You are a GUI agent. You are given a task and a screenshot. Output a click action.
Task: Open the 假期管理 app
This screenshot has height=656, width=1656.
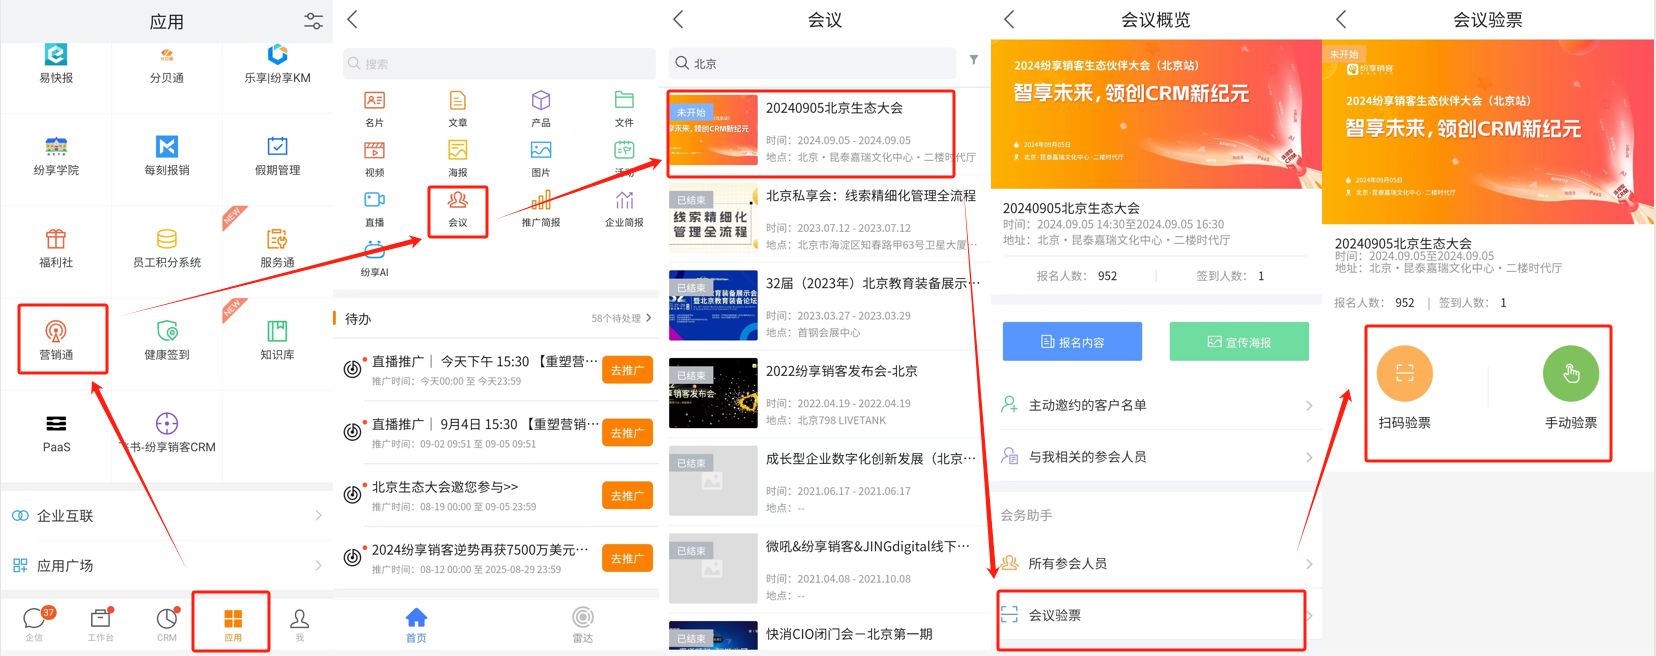pos(277,156)
